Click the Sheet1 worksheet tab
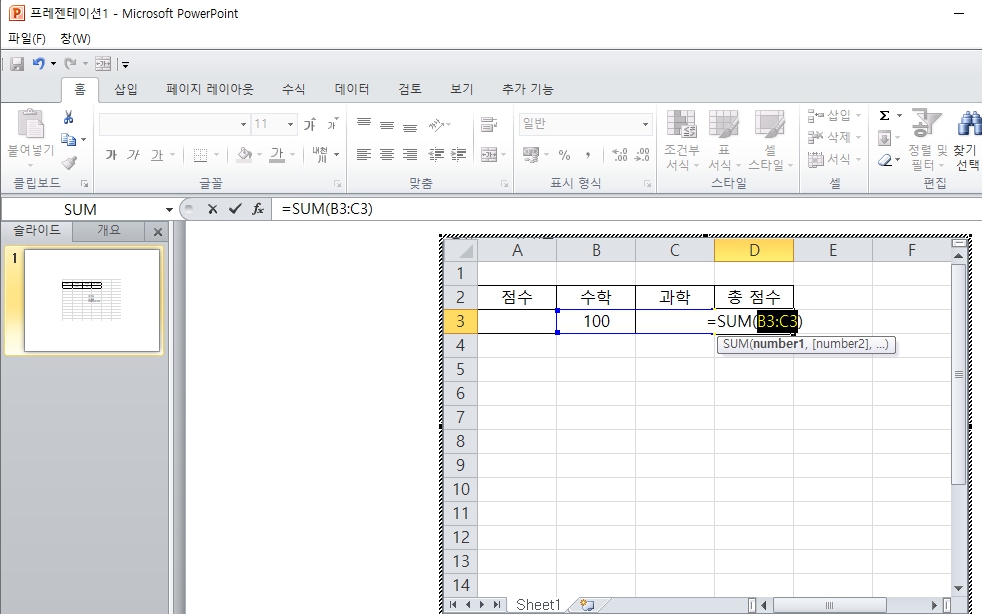Viewport: 982px width, 614px height. click(538, 605)
